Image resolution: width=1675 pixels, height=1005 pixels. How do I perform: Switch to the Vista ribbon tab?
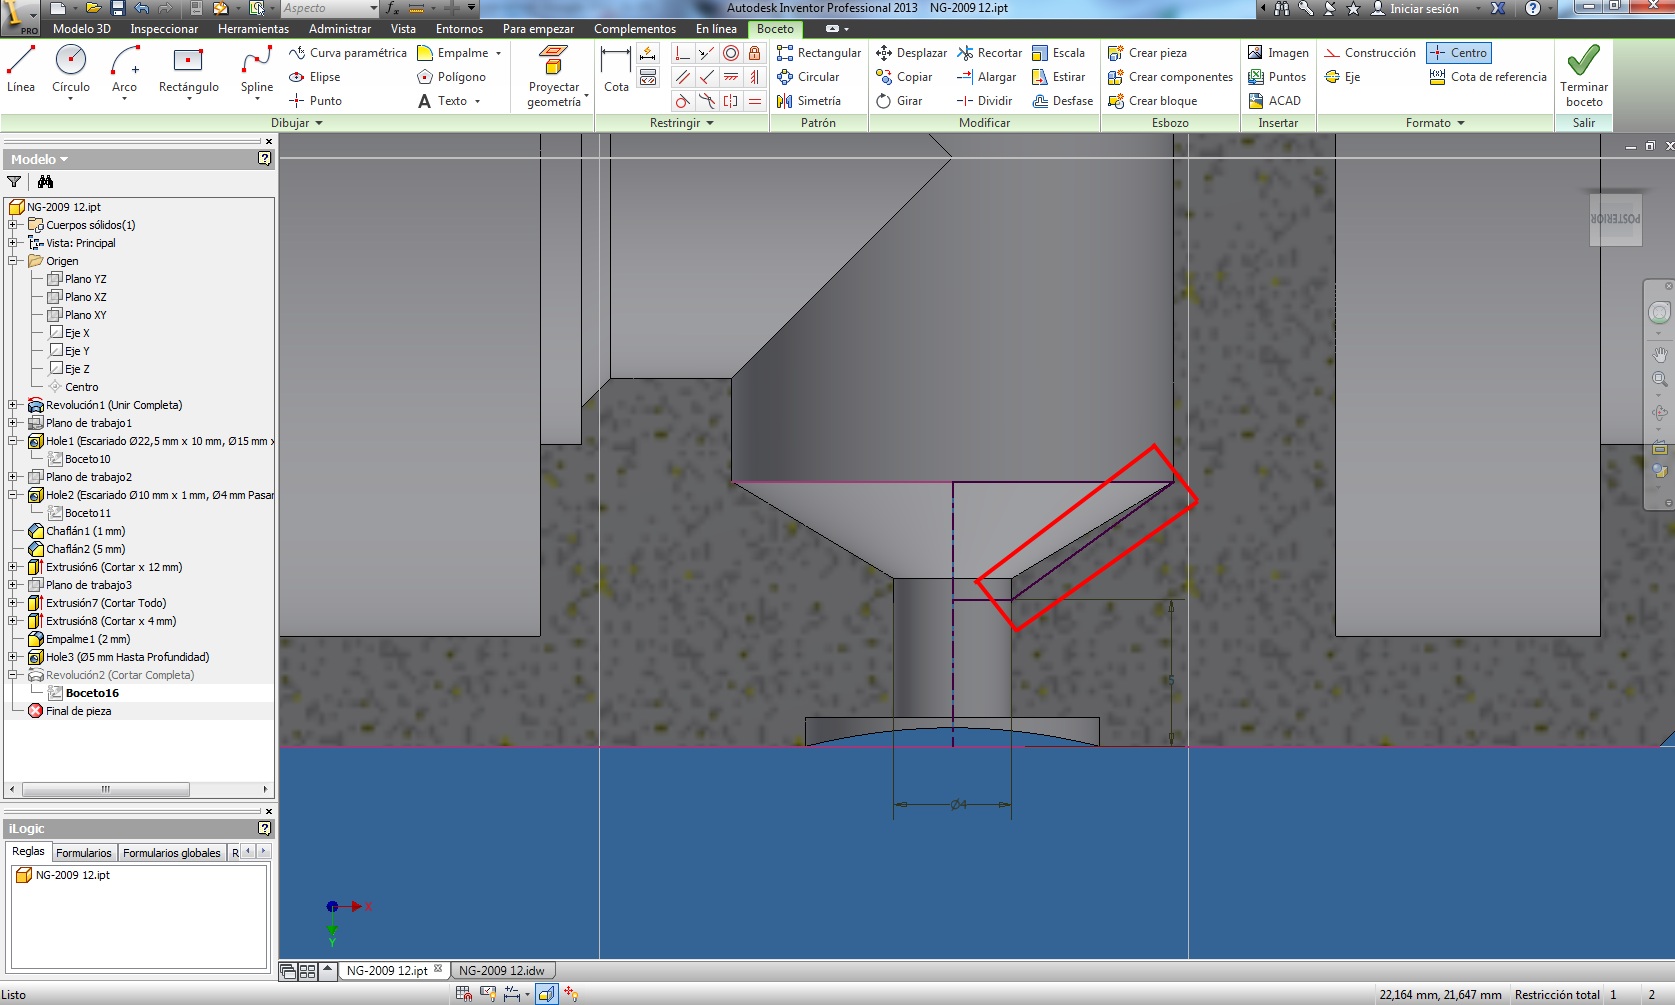tap(403, 29)
